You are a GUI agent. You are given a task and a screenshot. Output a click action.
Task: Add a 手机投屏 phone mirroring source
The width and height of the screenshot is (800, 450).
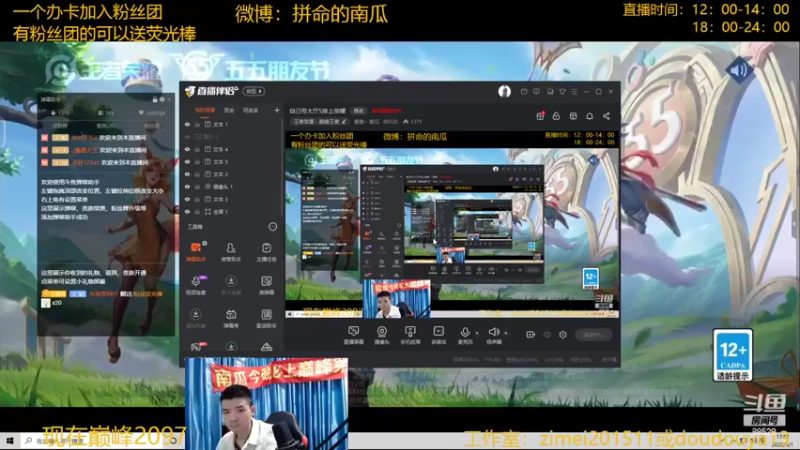410,335
